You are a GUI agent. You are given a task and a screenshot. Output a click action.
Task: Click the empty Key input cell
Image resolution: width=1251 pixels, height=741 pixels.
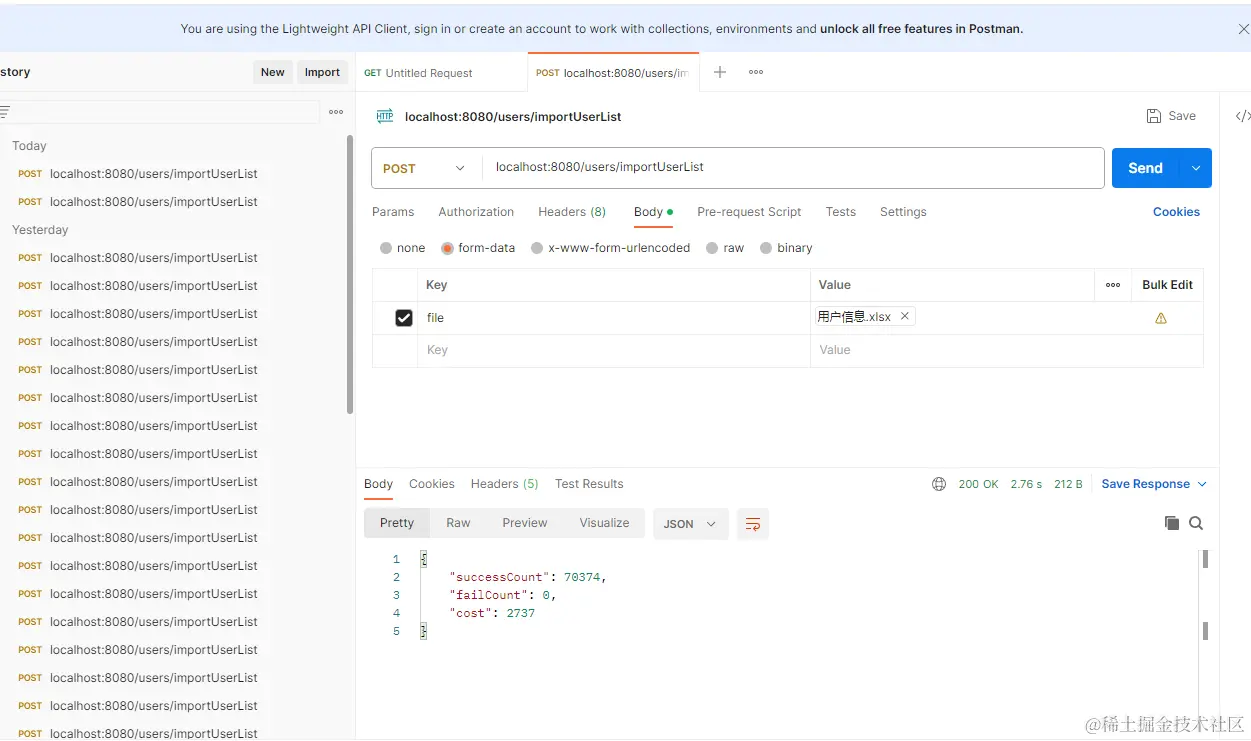(613, 350)
